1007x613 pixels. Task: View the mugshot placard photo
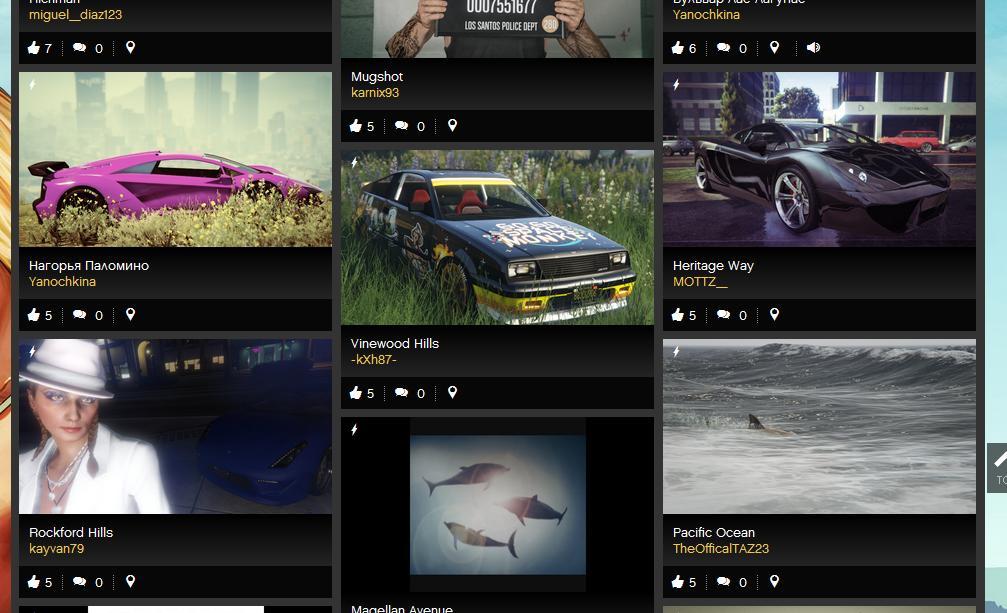click(x=497, y=29)
